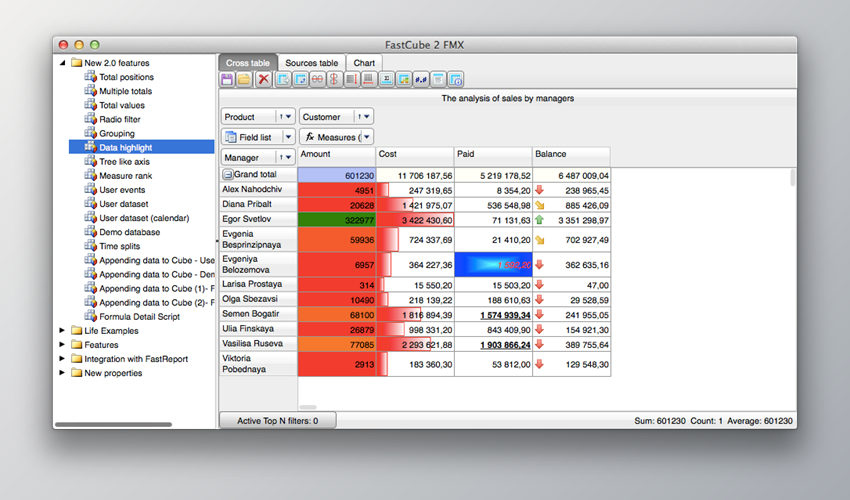Switch to the Sources table tab

coord(312,63)
